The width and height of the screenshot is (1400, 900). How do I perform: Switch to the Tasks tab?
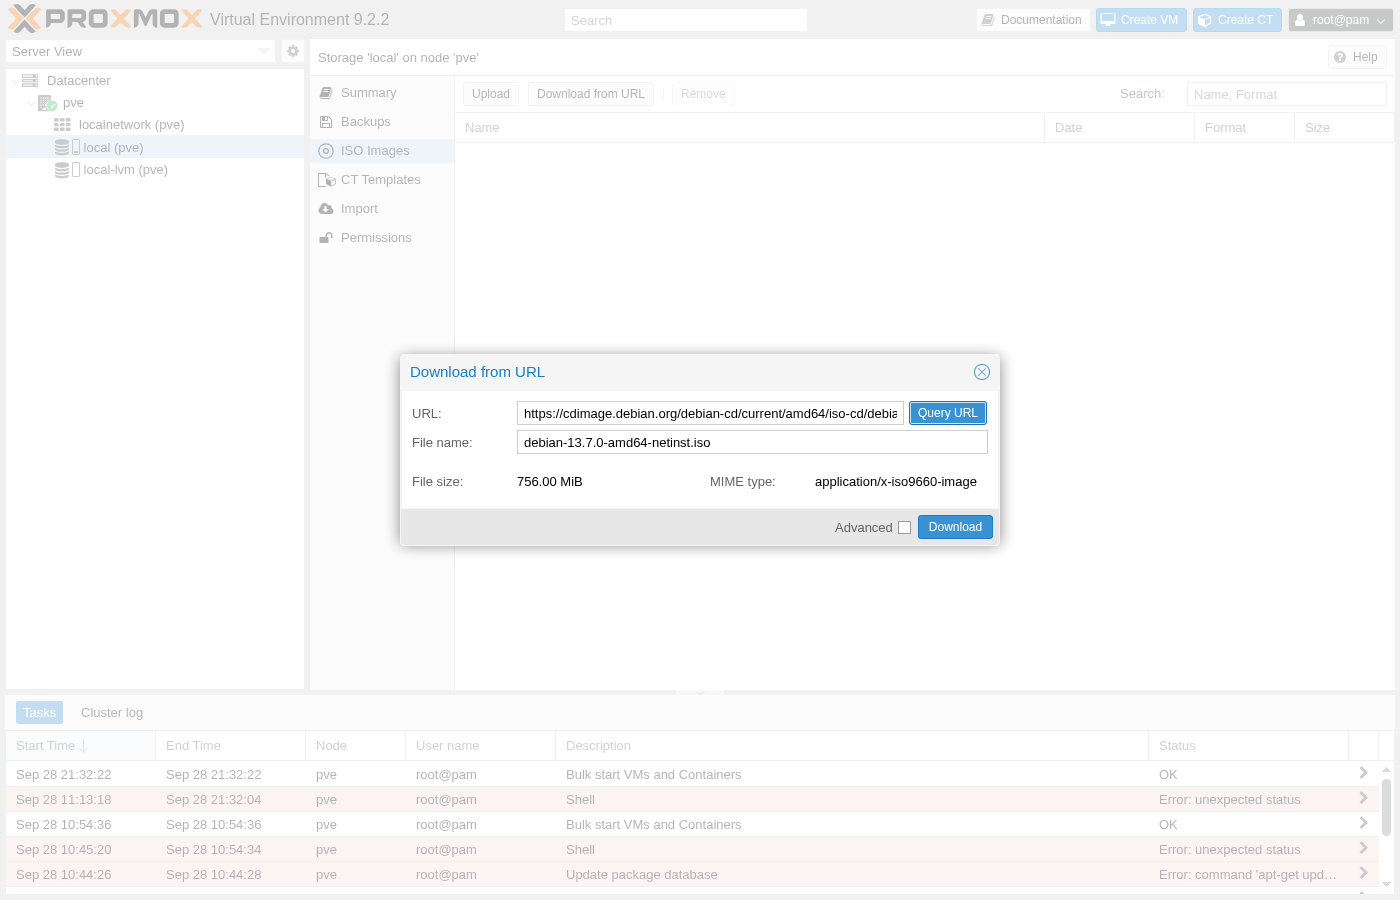click(39, 712)
